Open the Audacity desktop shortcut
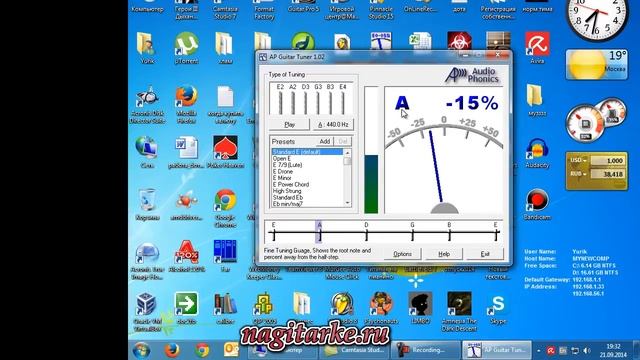This screenshot has width=640, height=360. tap(537, 148)
